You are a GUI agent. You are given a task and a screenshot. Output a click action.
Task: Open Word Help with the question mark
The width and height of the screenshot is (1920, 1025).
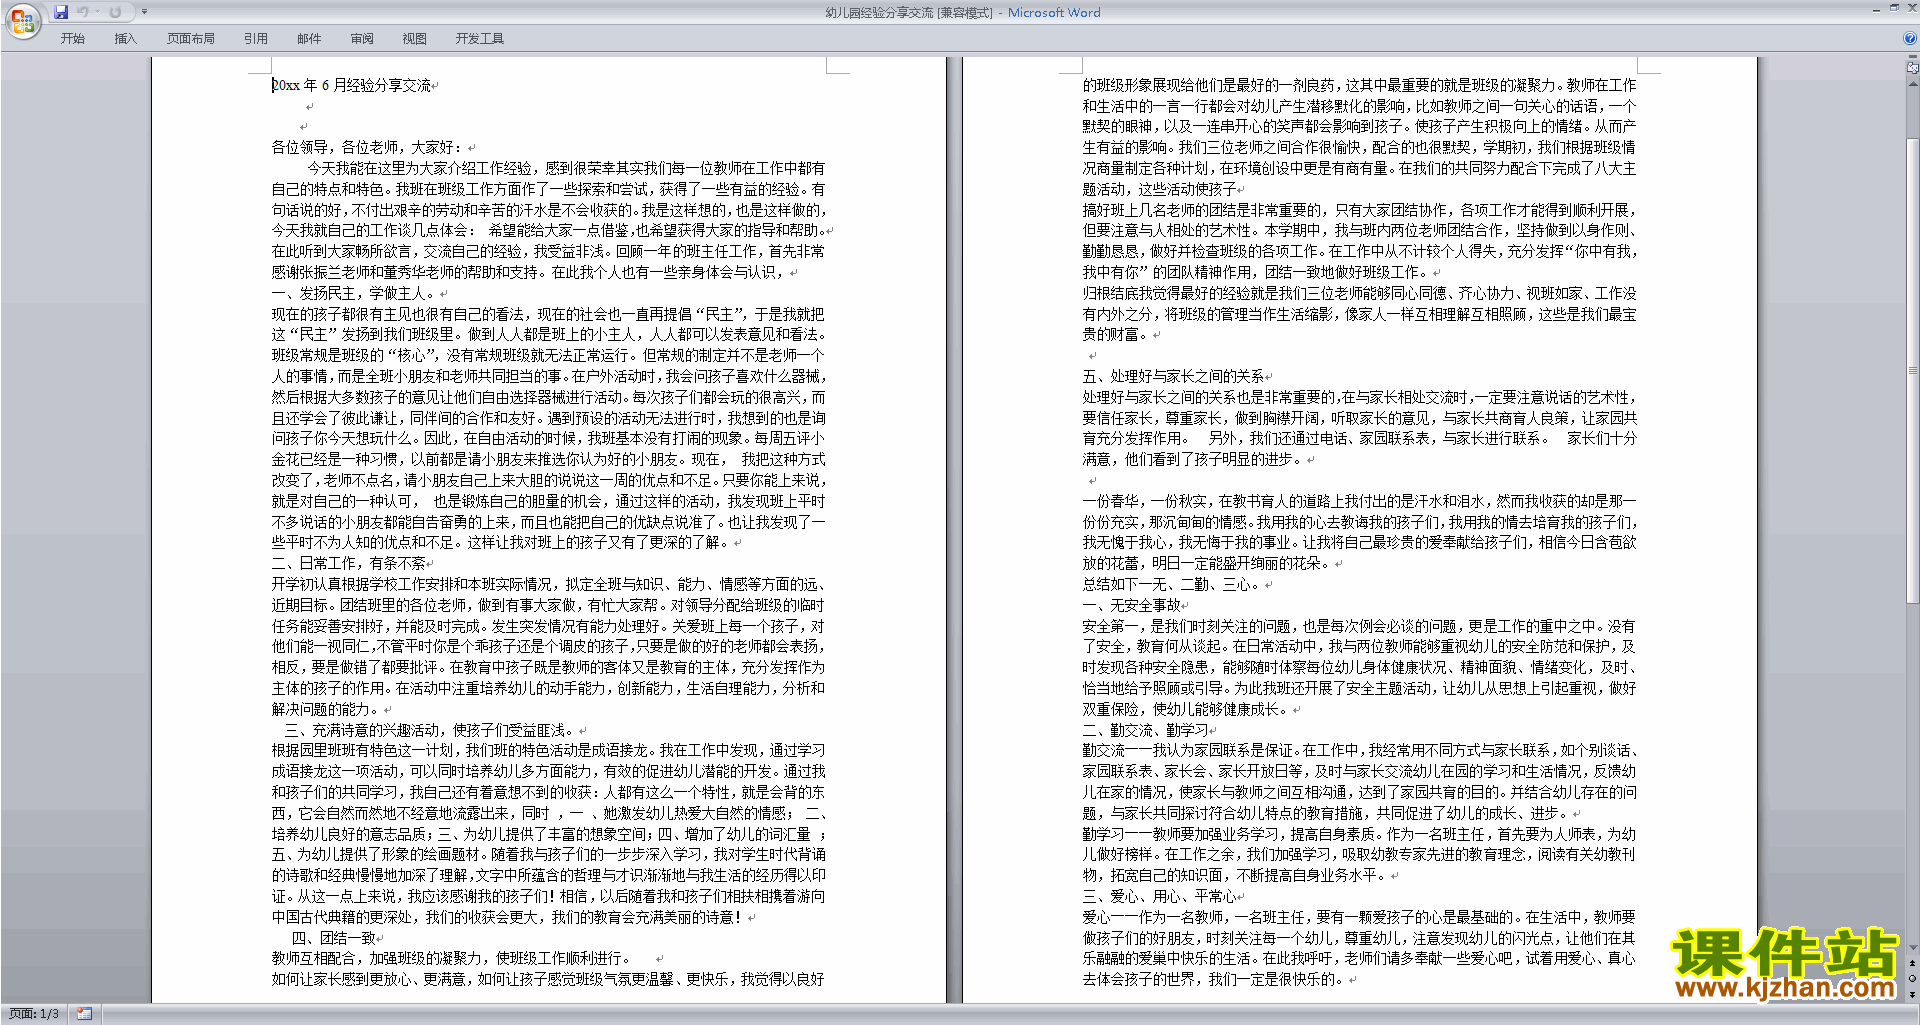click(x=1910, y=38)
